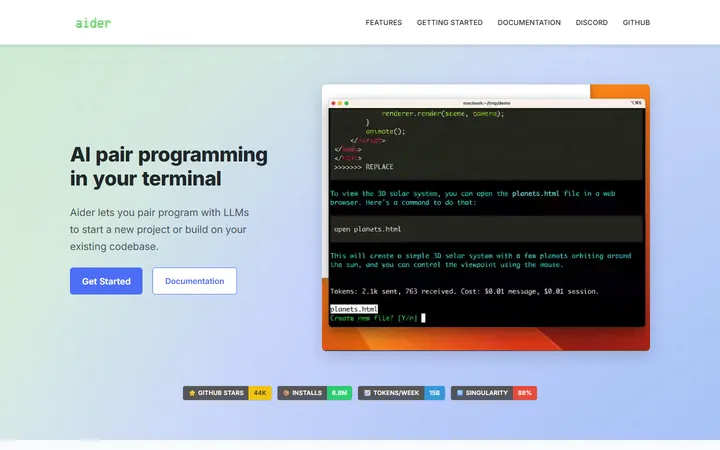
Task: Click the Installs package icon
Action: 286,393
